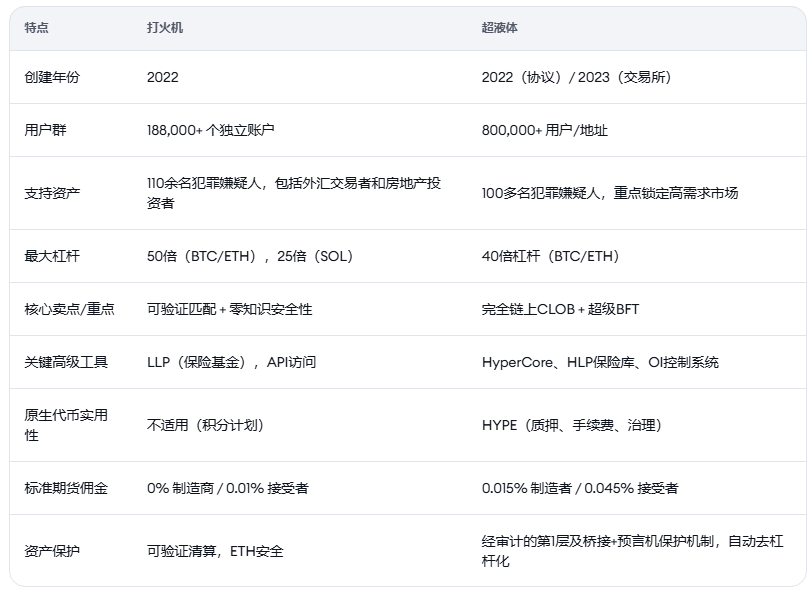Click the 50倍（BTC/ETH），25倍（SOL）cell
The width and height of the screenshot is (812, 591).
pos(250,256)
